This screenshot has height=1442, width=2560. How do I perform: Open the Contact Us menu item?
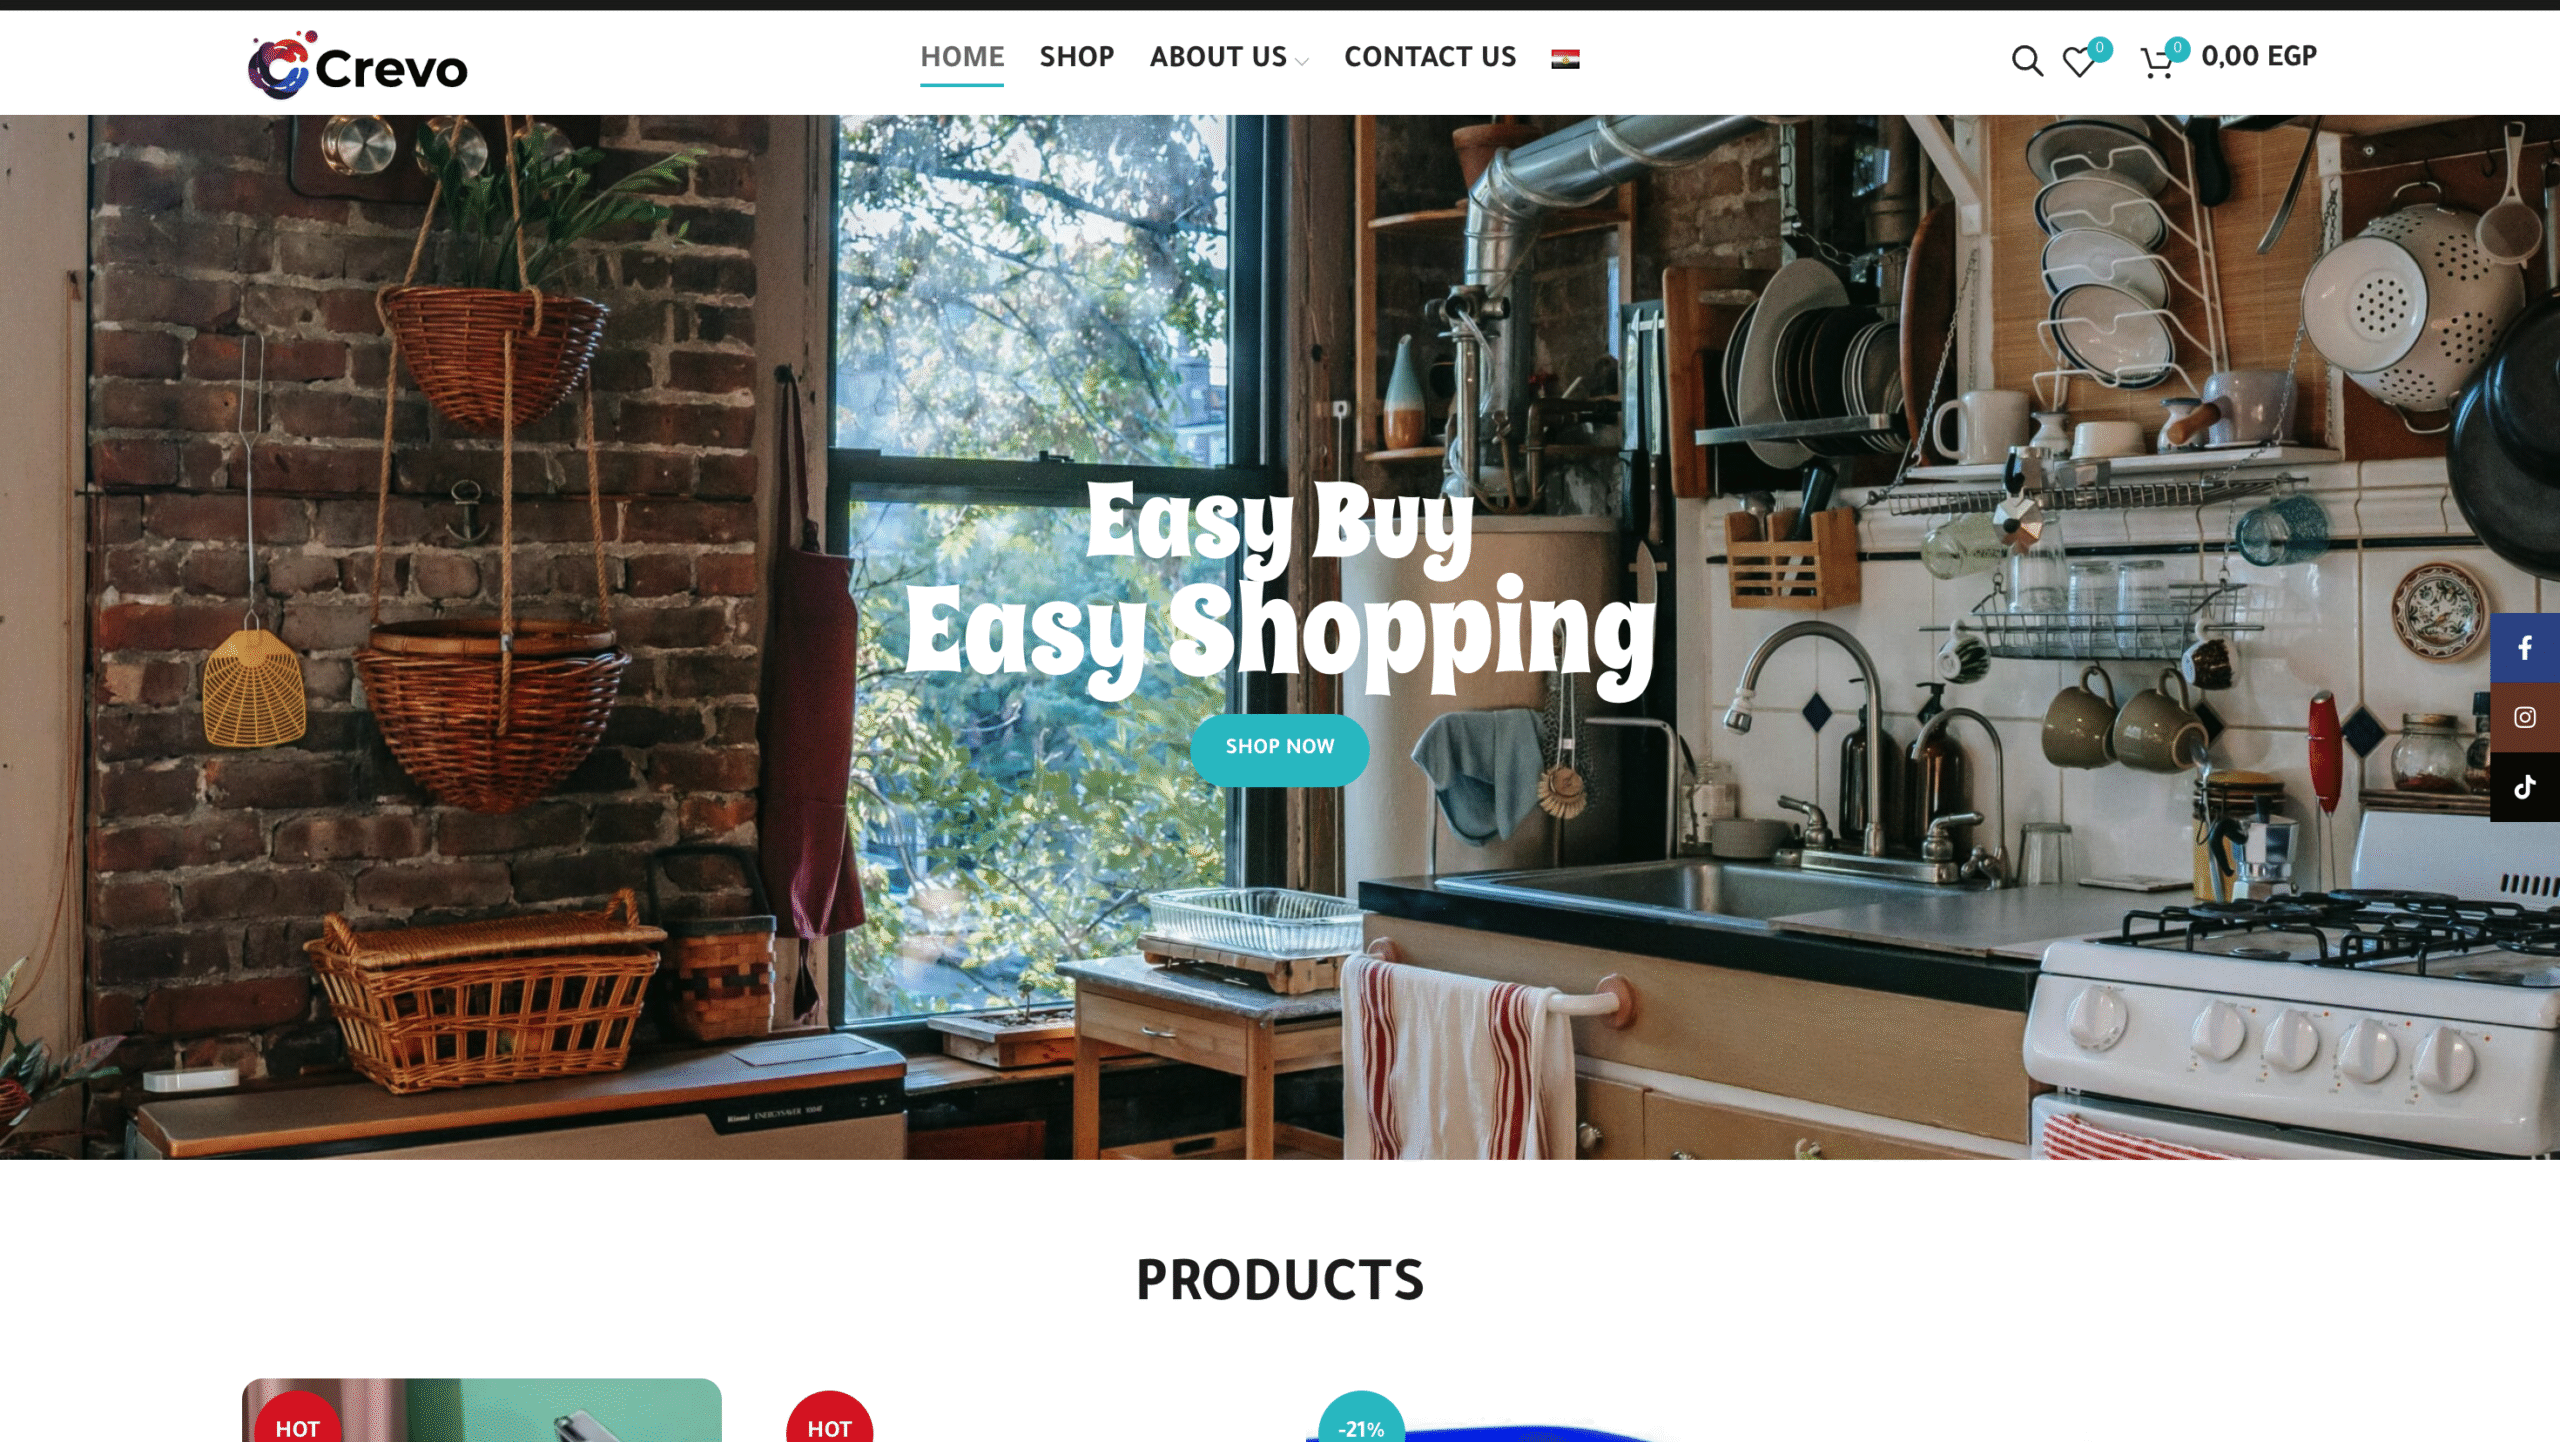click(x=1430, y=57)
